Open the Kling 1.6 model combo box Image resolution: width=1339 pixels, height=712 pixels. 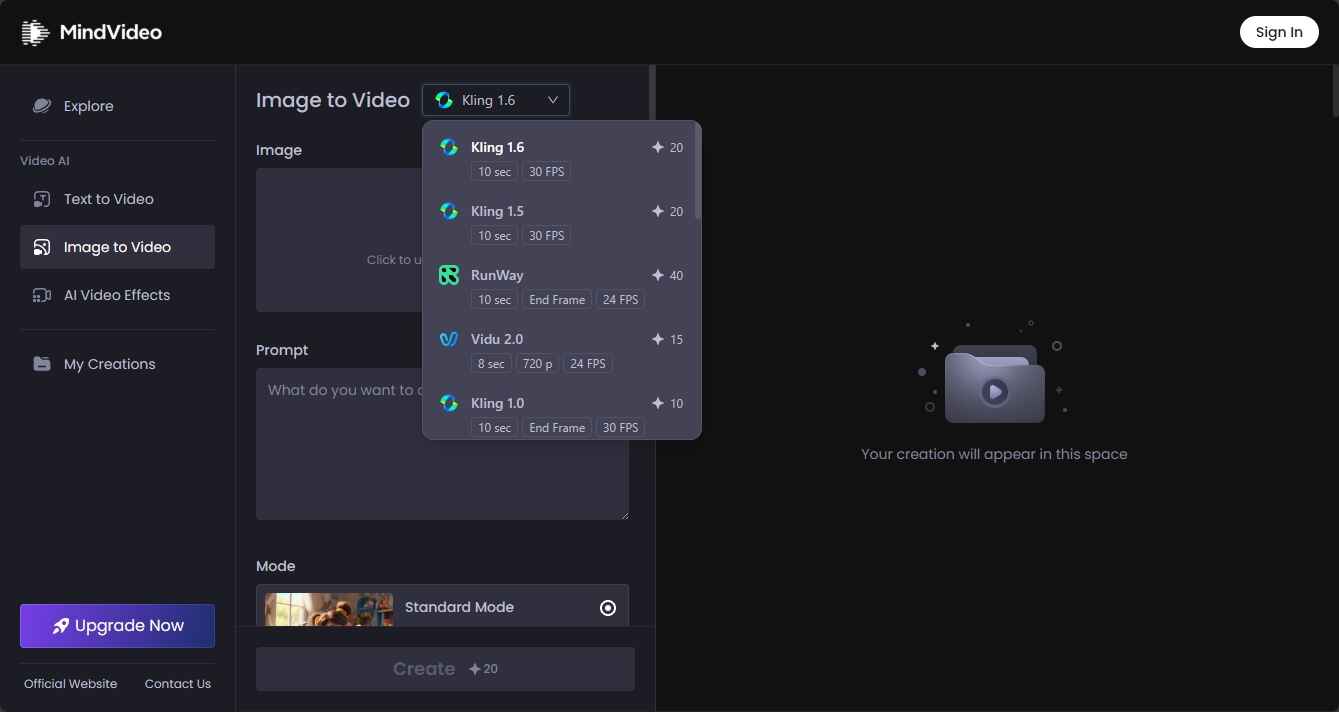pyautogui.click(x=496, y=100)
